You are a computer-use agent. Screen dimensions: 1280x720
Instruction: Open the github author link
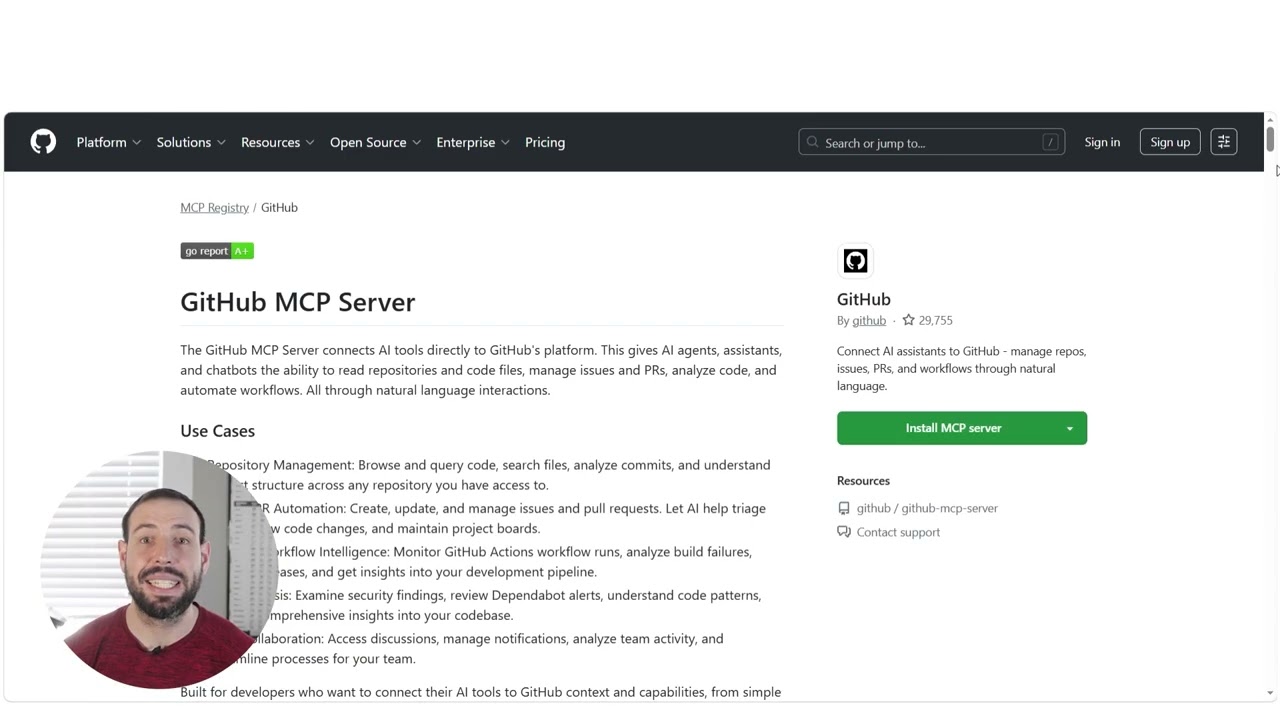(x=869, y=320)
